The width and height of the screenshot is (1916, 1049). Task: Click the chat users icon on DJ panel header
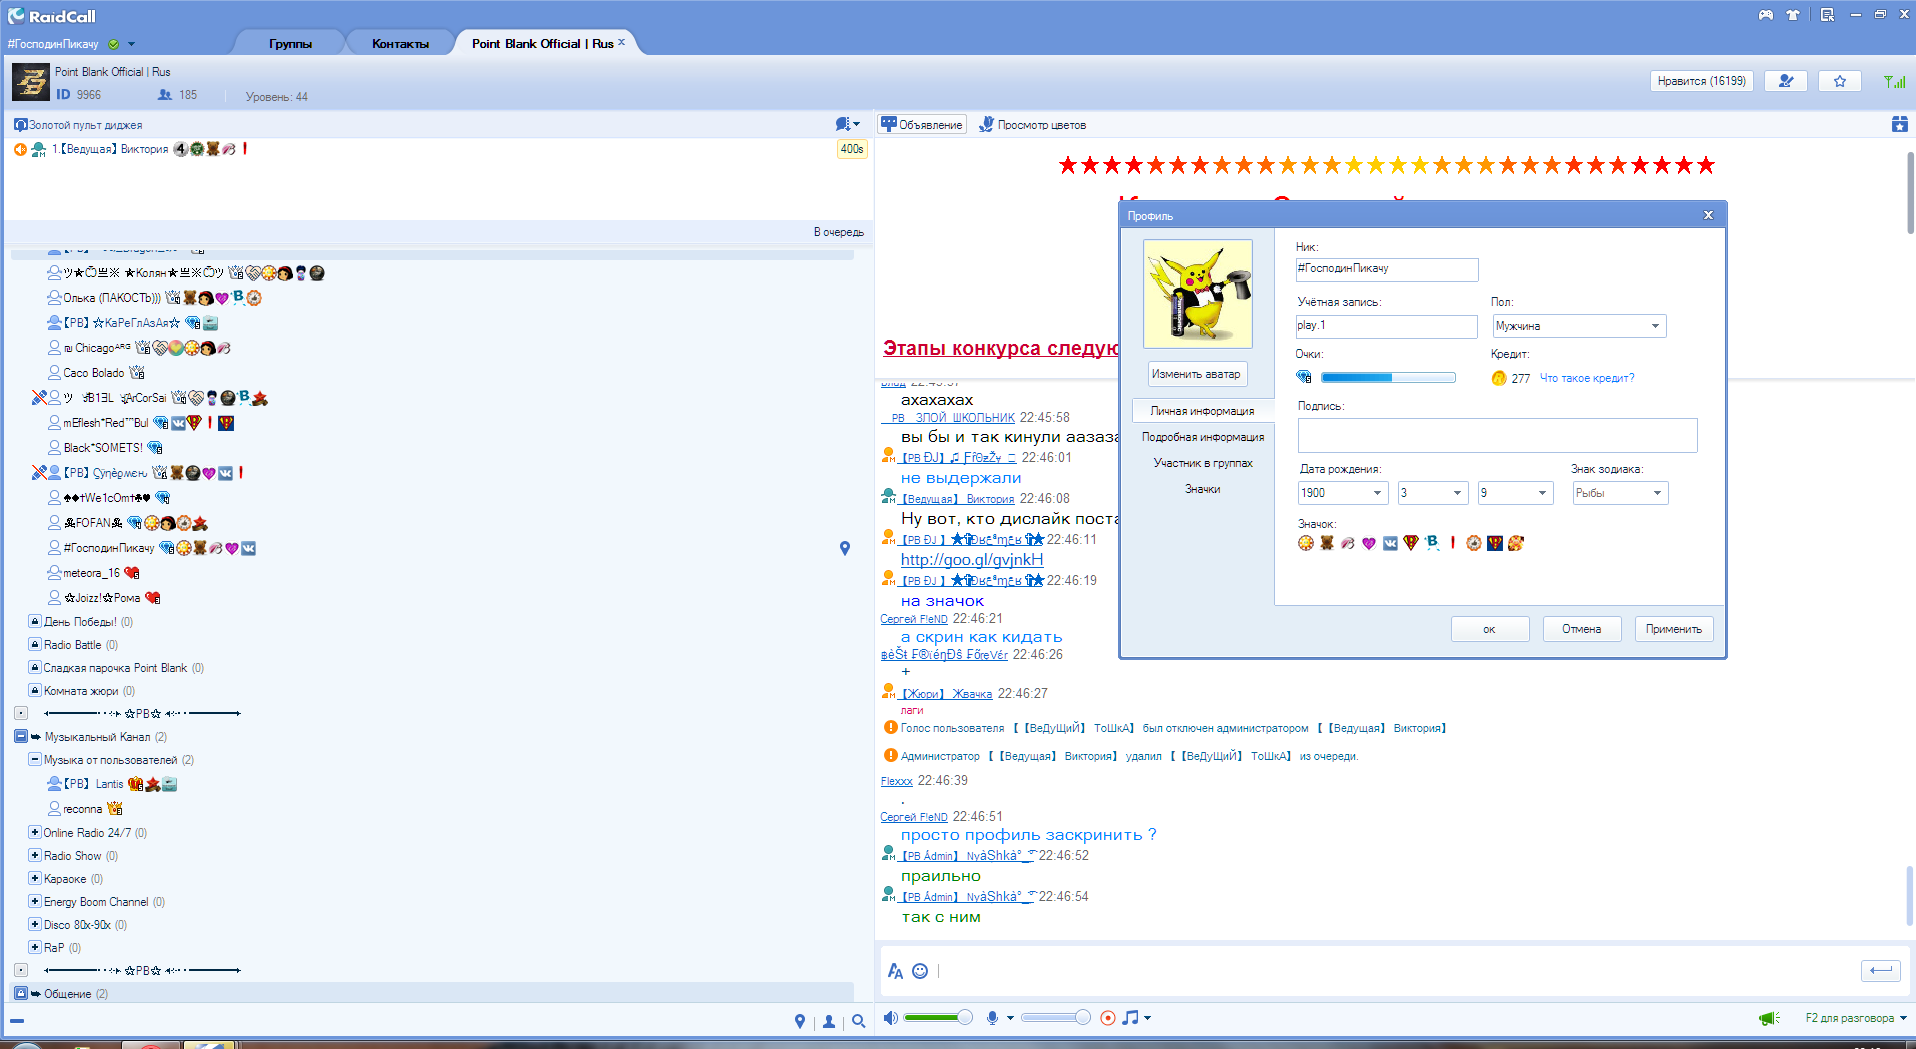[x=843, y=124]
